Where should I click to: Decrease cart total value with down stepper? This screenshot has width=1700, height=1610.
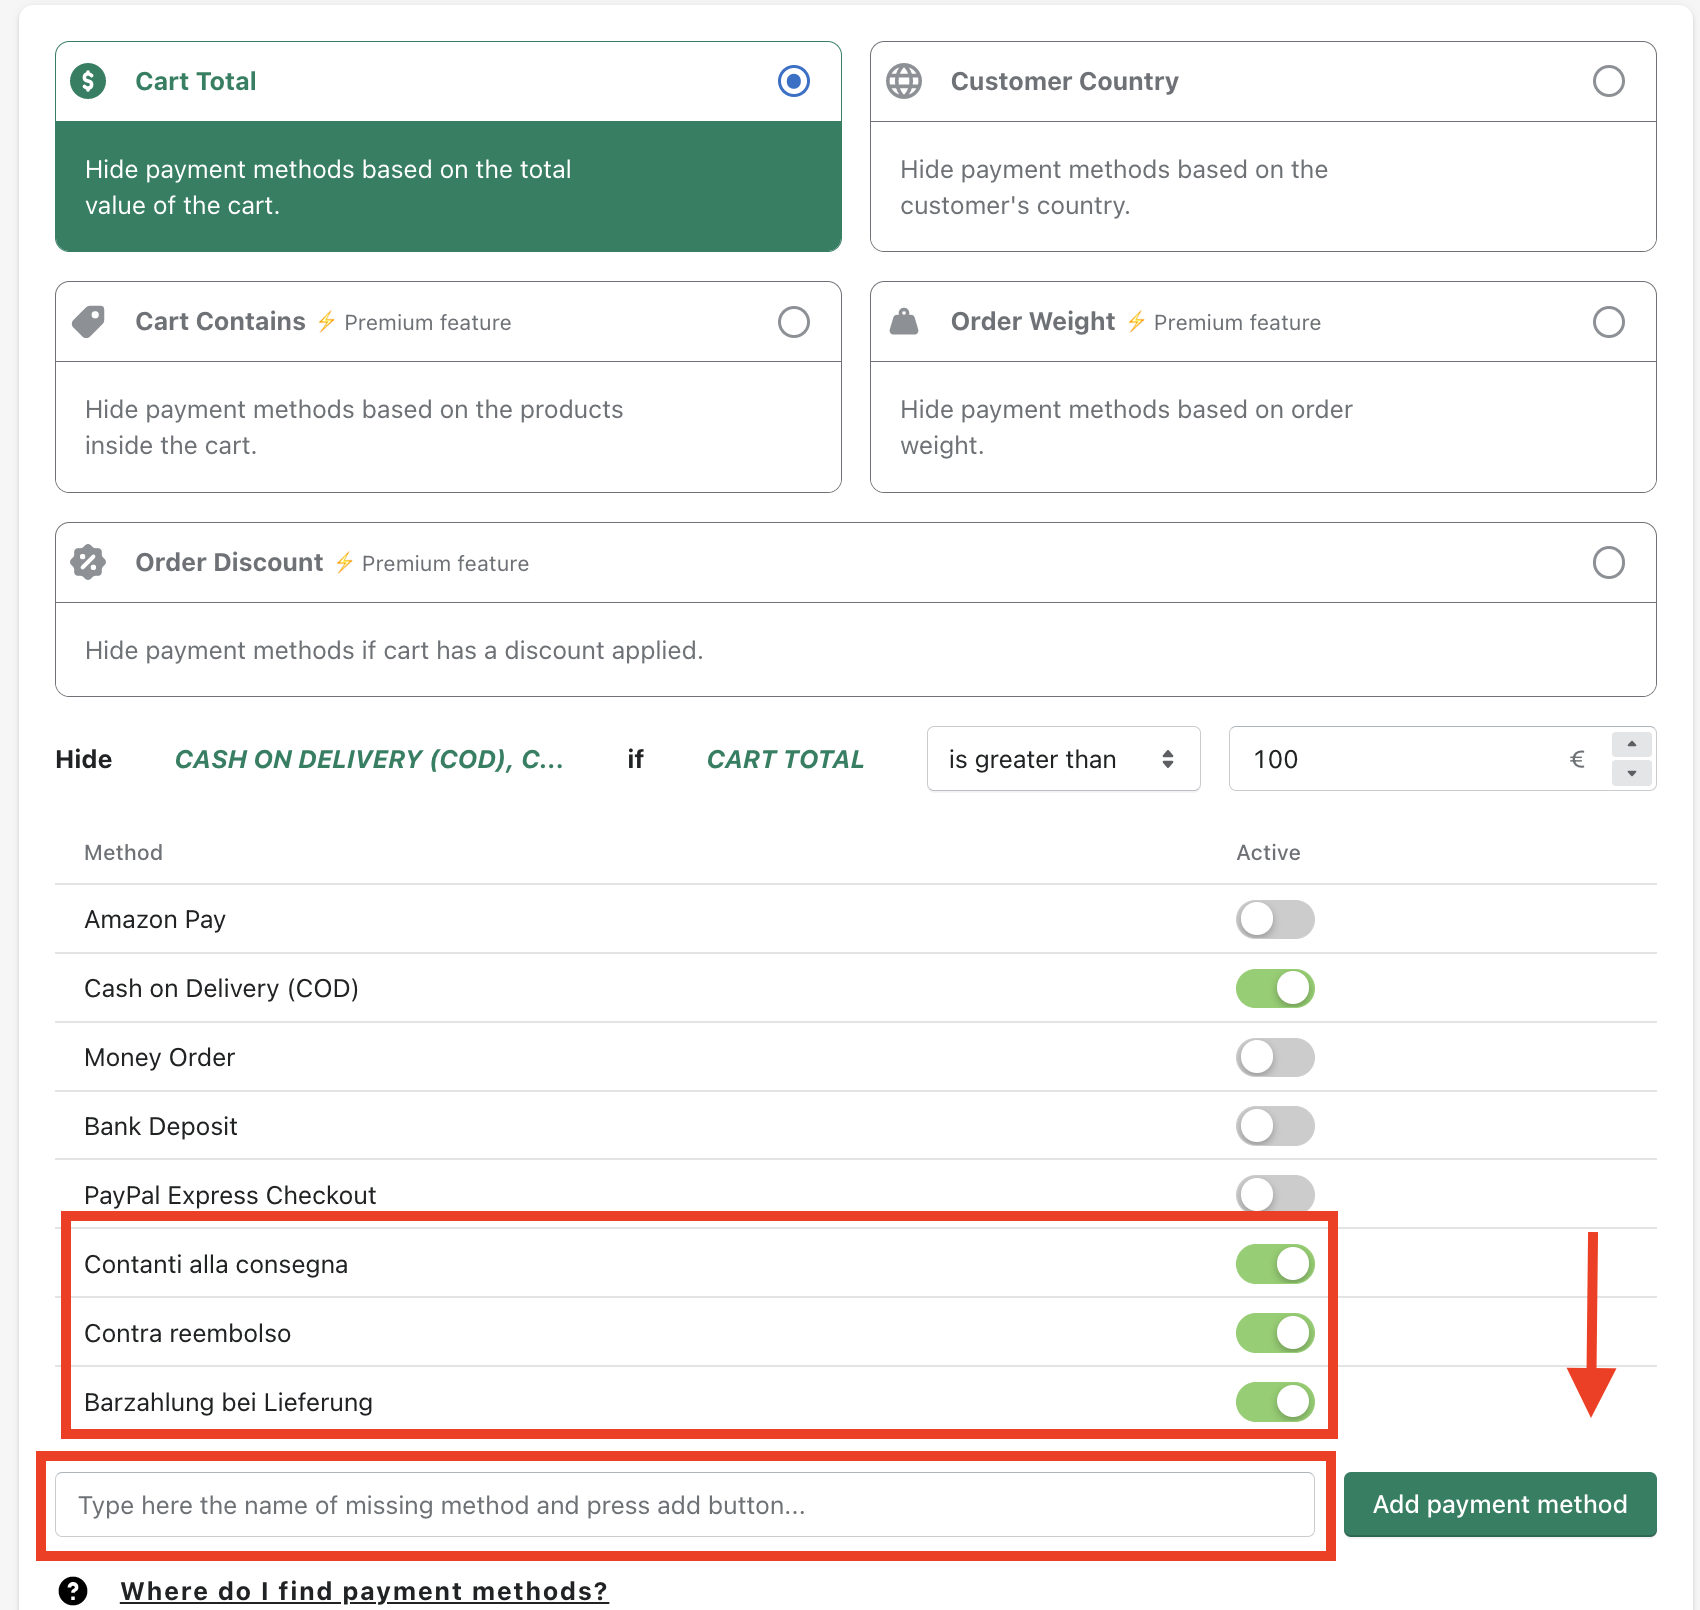1632,773
